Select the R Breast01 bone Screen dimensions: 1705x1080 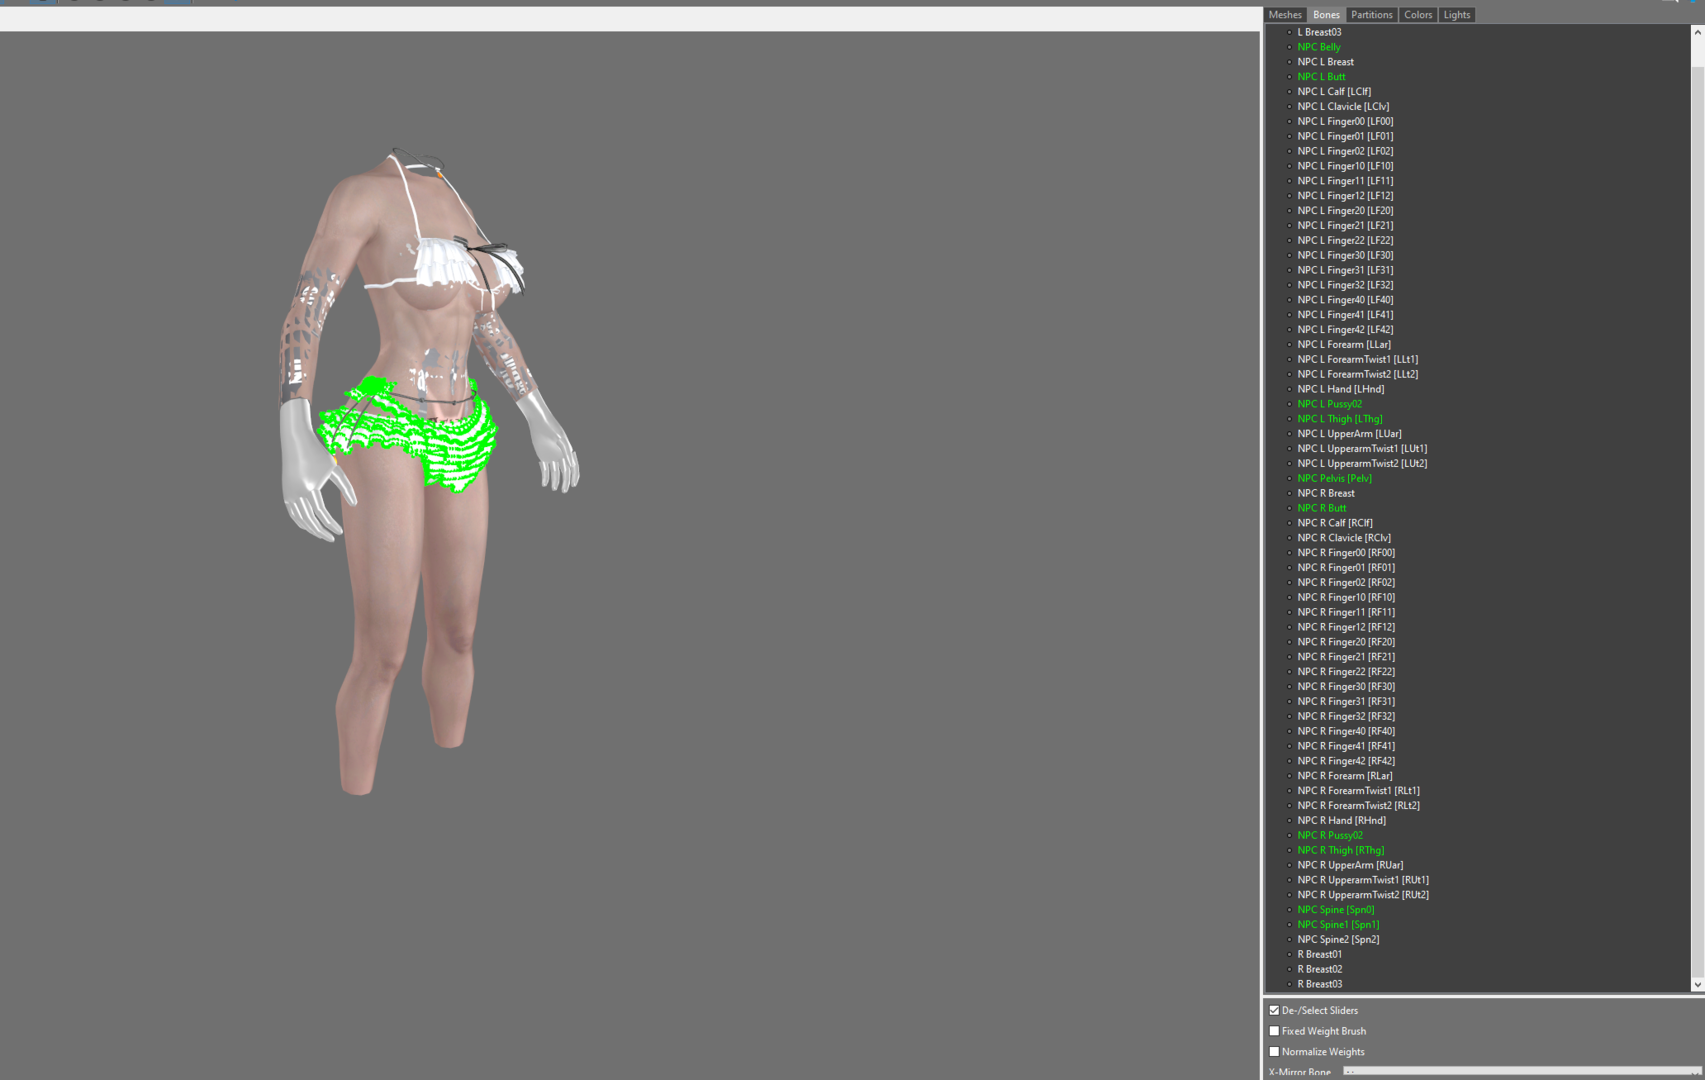click(x=1320, y=955)
